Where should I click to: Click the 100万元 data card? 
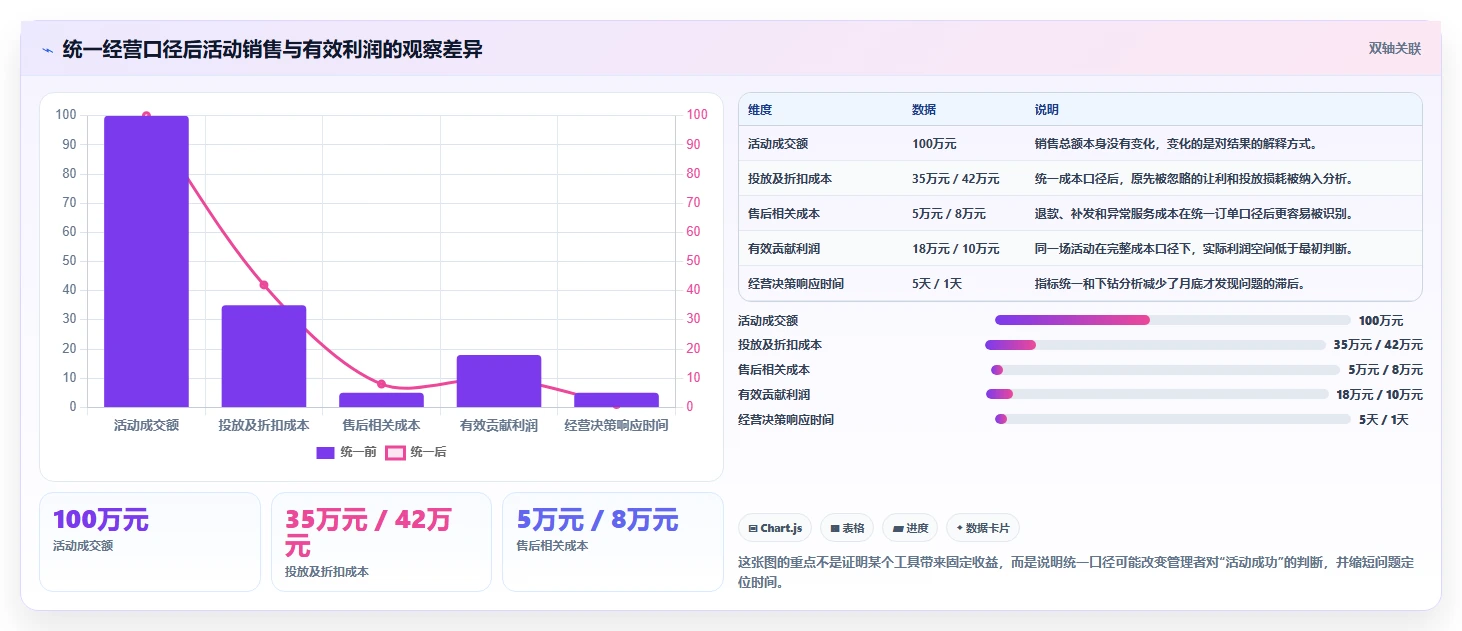tap(150, 542)
